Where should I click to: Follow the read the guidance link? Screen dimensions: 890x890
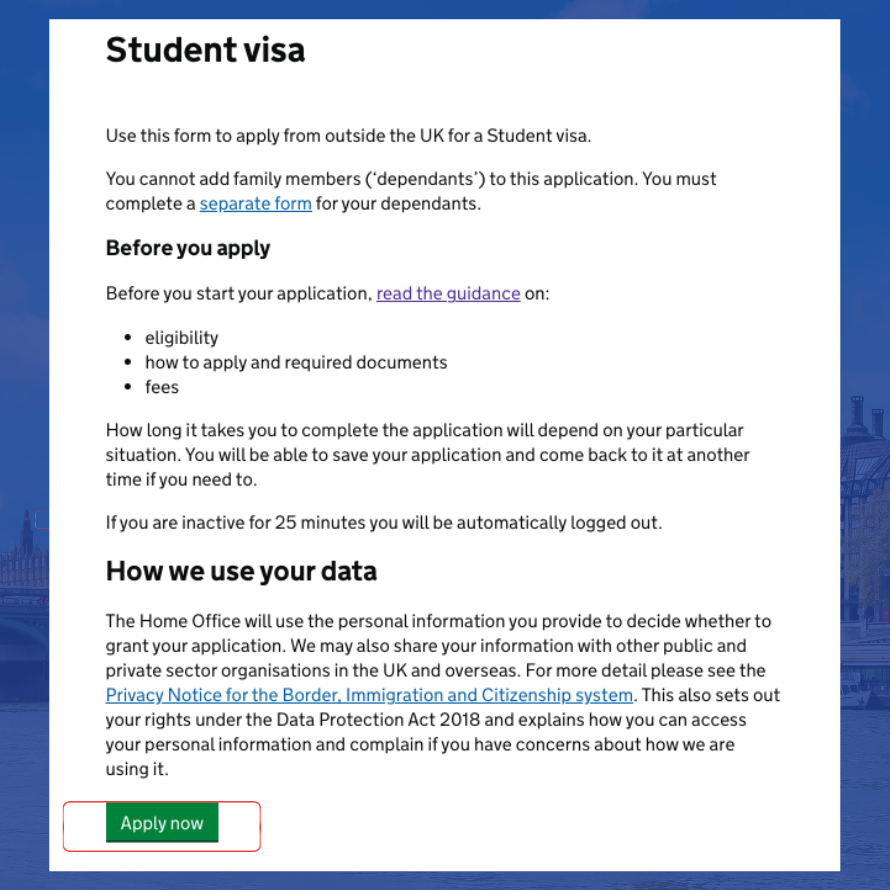[448, 293]
